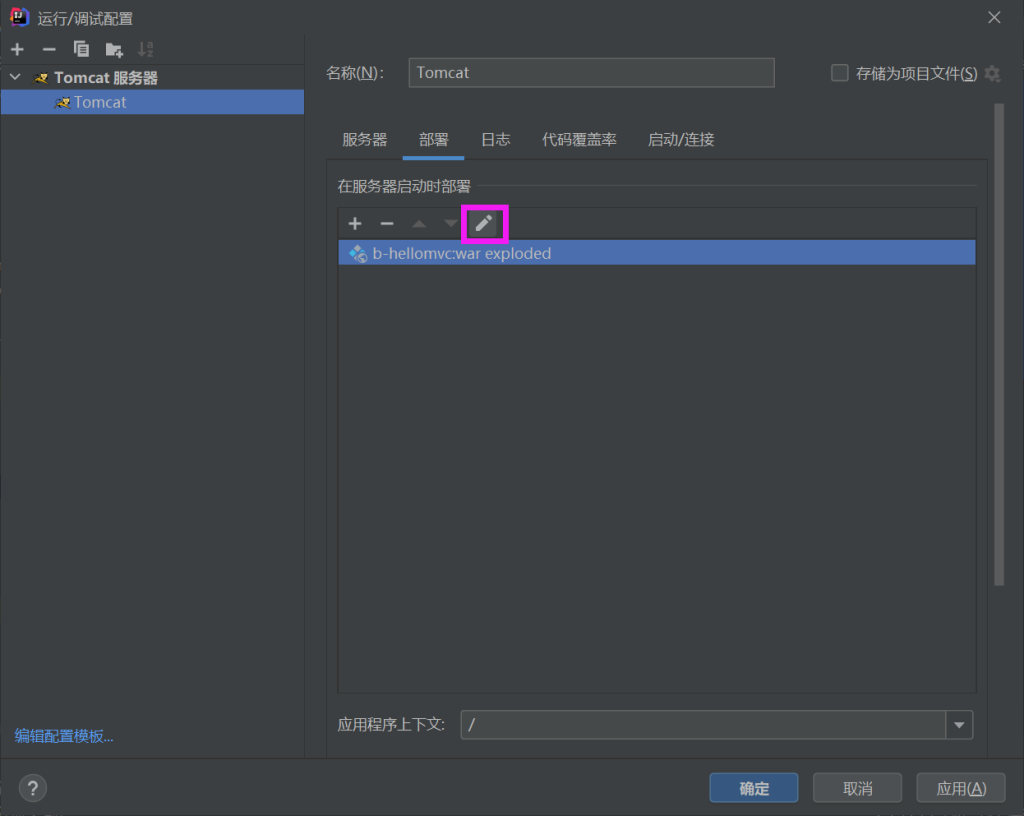Image resolution: width=1024 pixels, height=816 pixels.
Task: Open help with the question mark button
Action: tap(34, 787)
